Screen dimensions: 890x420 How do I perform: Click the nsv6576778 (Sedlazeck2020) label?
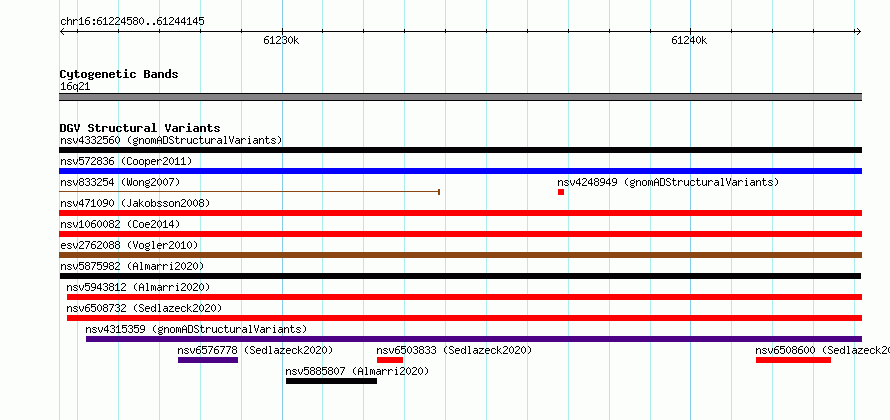point(255,350)
